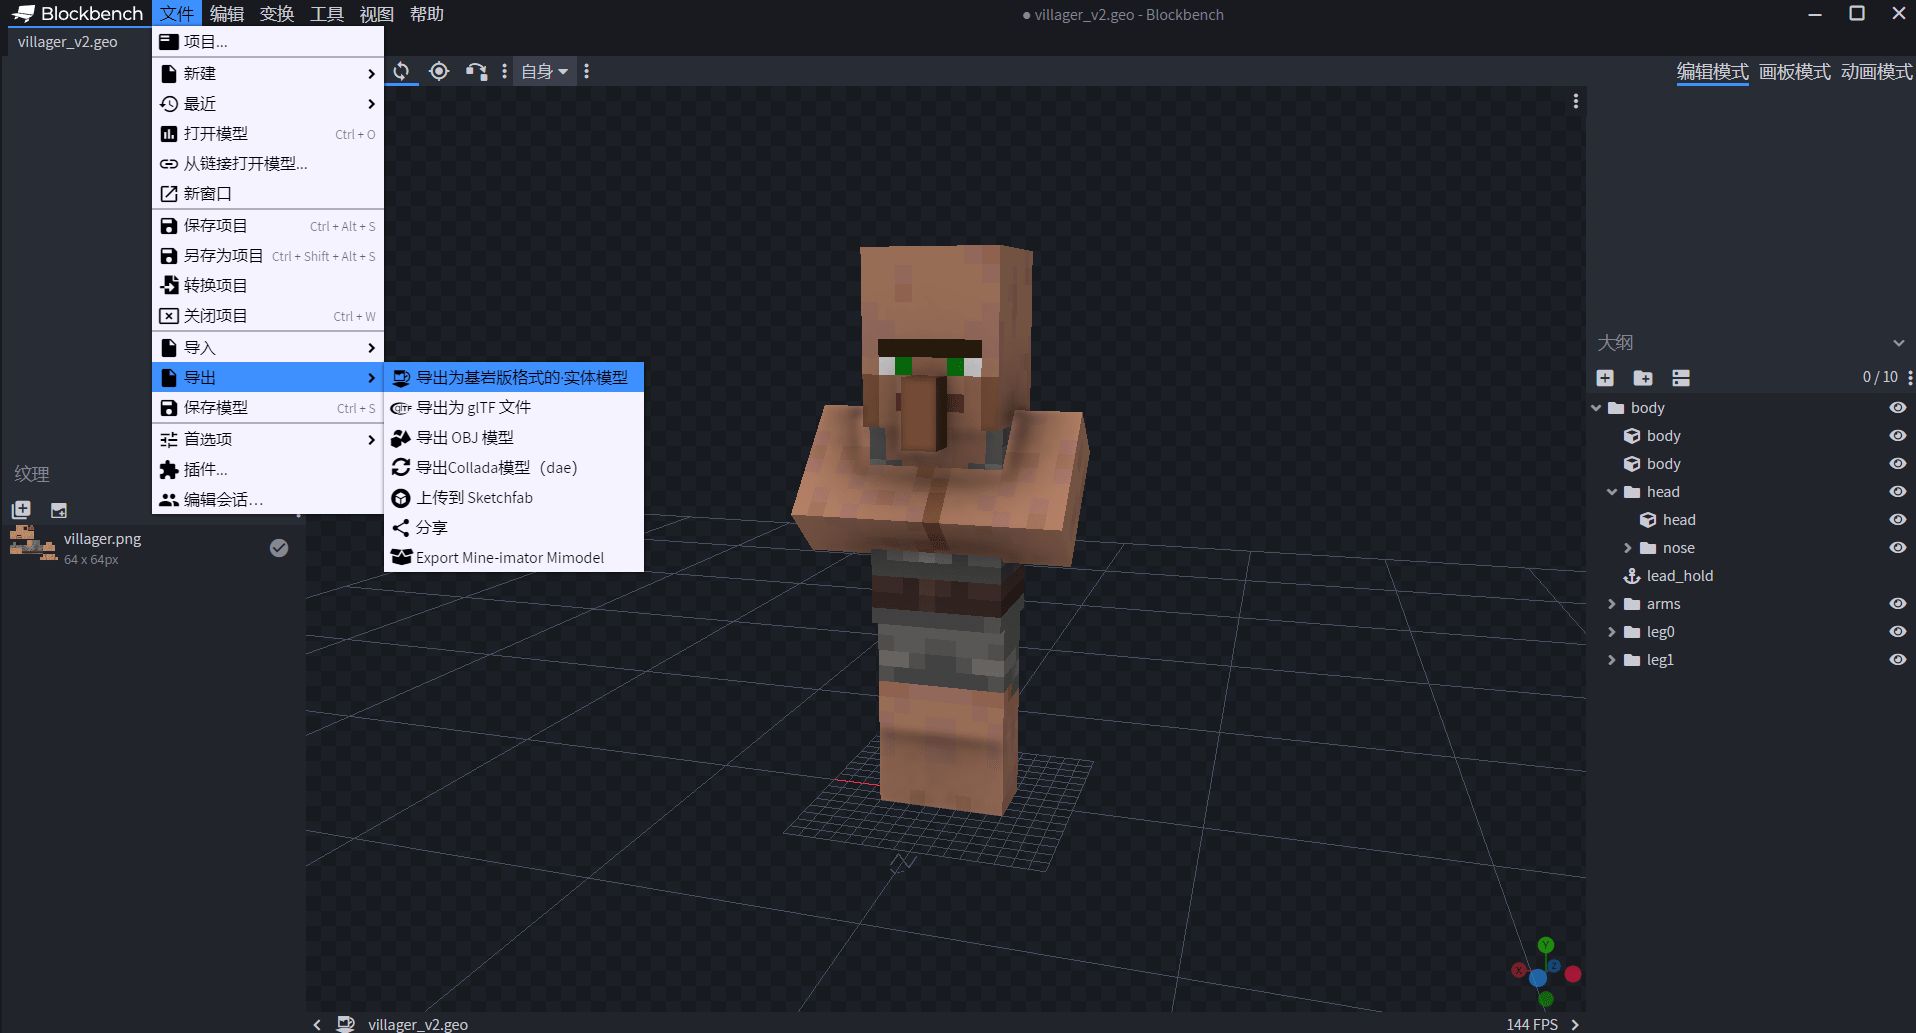The height and width of the screenshot is (1033, 1916).
Task: Add a new cube in outliner
Action: click(x=1605, y=377)
